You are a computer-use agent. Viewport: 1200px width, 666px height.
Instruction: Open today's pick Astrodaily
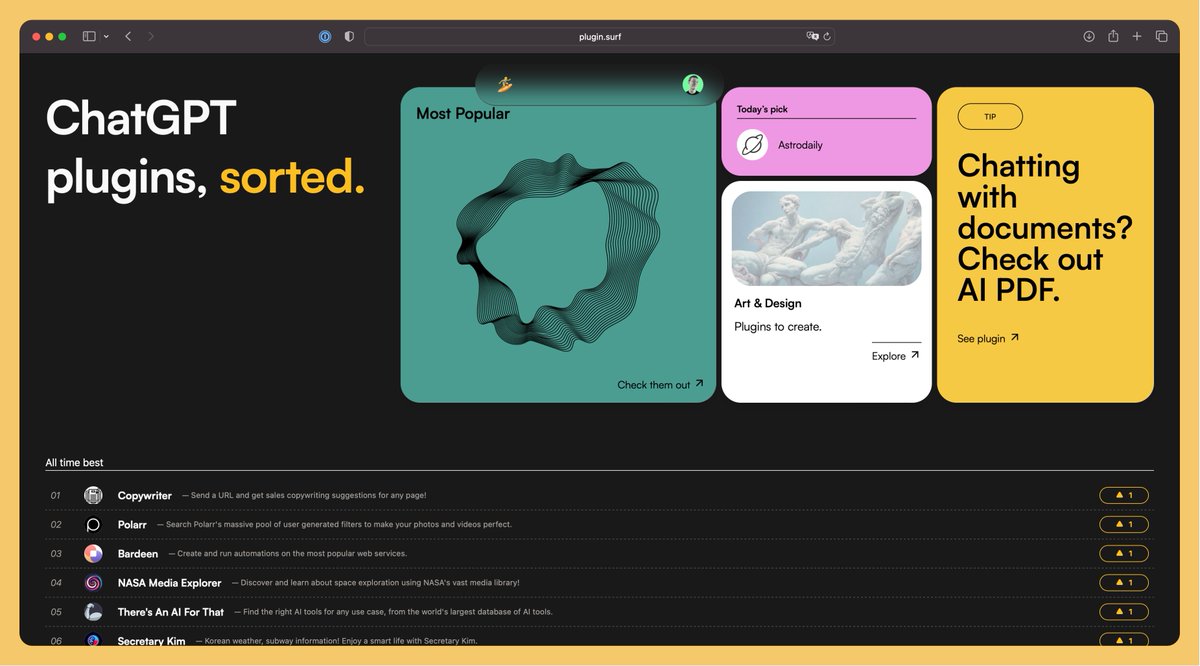(x=826, y=131)
